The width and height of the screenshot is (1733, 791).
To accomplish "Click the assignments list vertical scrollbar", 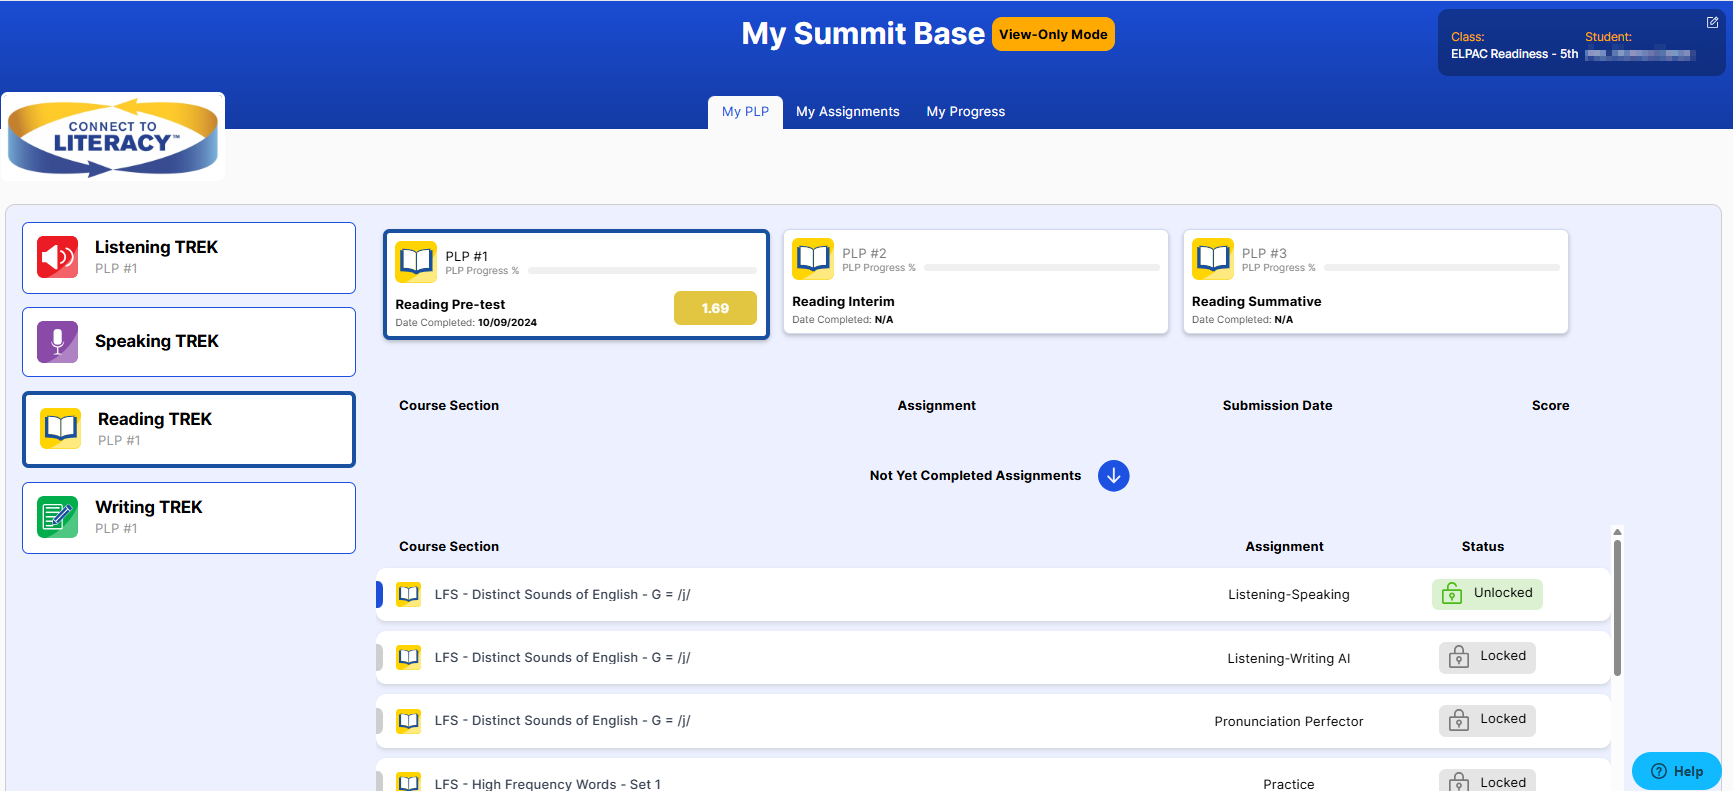I will 1617,608.
